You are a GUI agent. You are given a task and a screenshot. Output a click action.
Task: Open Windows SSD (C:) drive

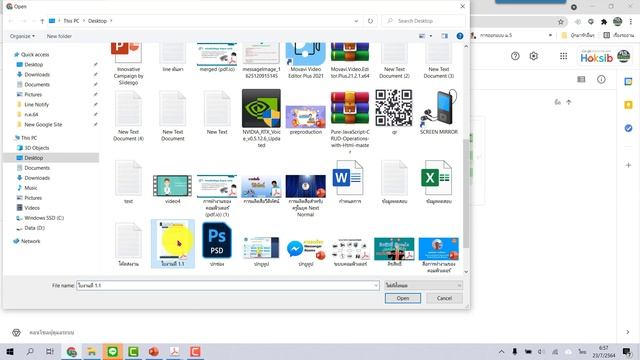click(x=44, y=218)
